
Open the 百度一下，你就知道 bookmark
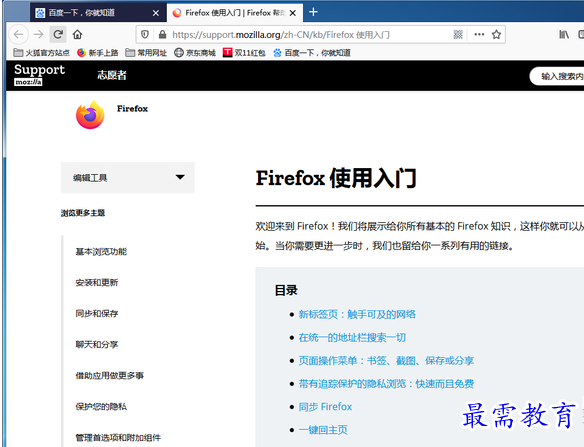(x=312, y=53)
